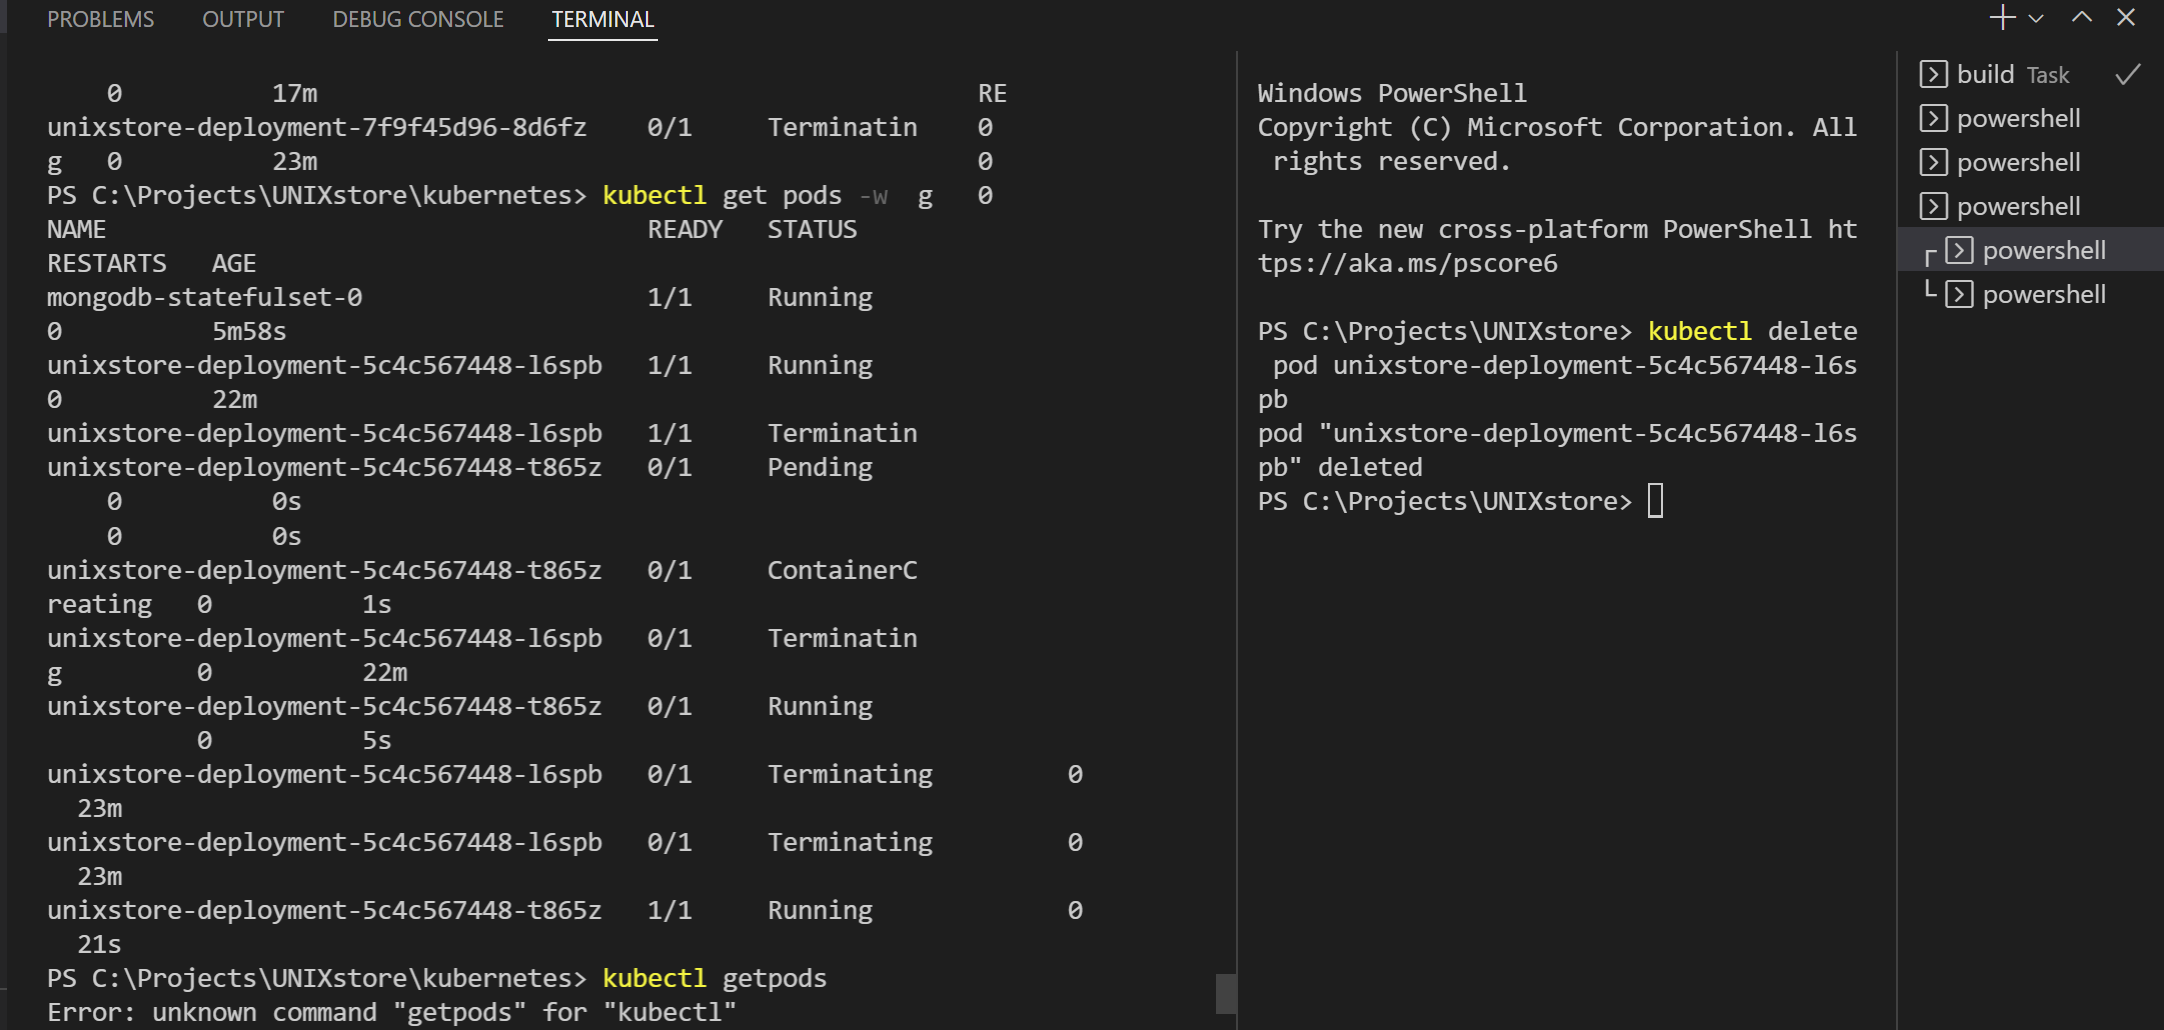The height and width of the screenshot is (1030, 2164).
Task: Click the checkmark status on build Task
Action: 2128,75
